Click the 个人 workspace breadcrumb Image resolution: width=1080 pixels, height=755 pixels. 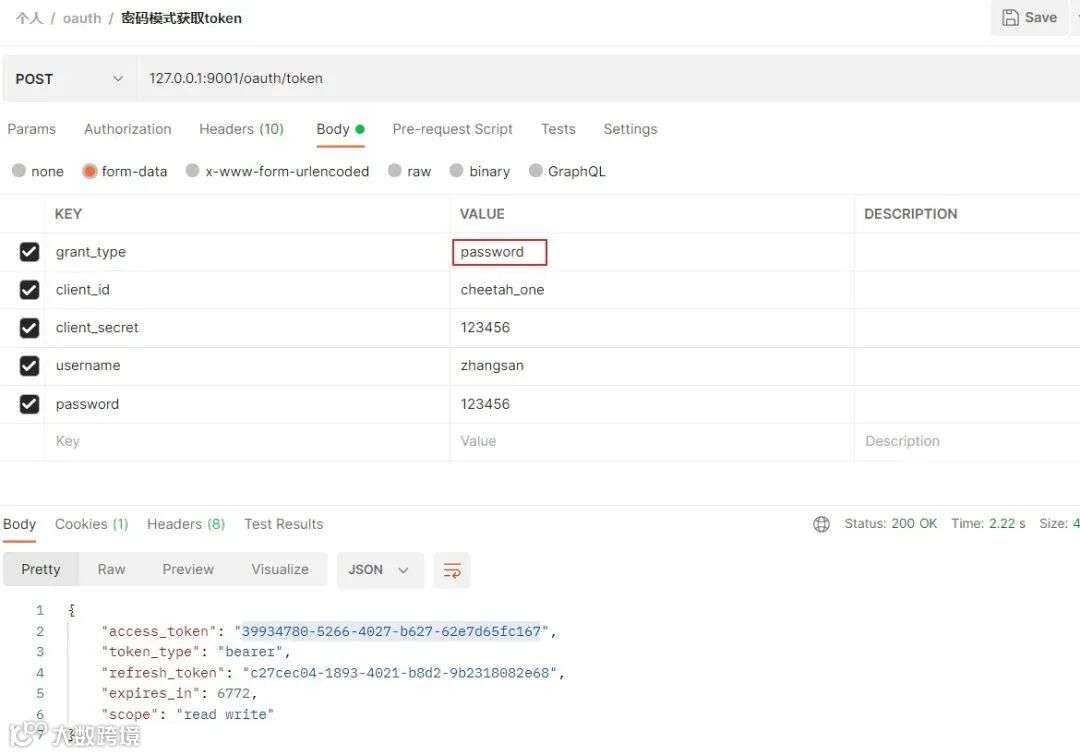click(30, 19)
